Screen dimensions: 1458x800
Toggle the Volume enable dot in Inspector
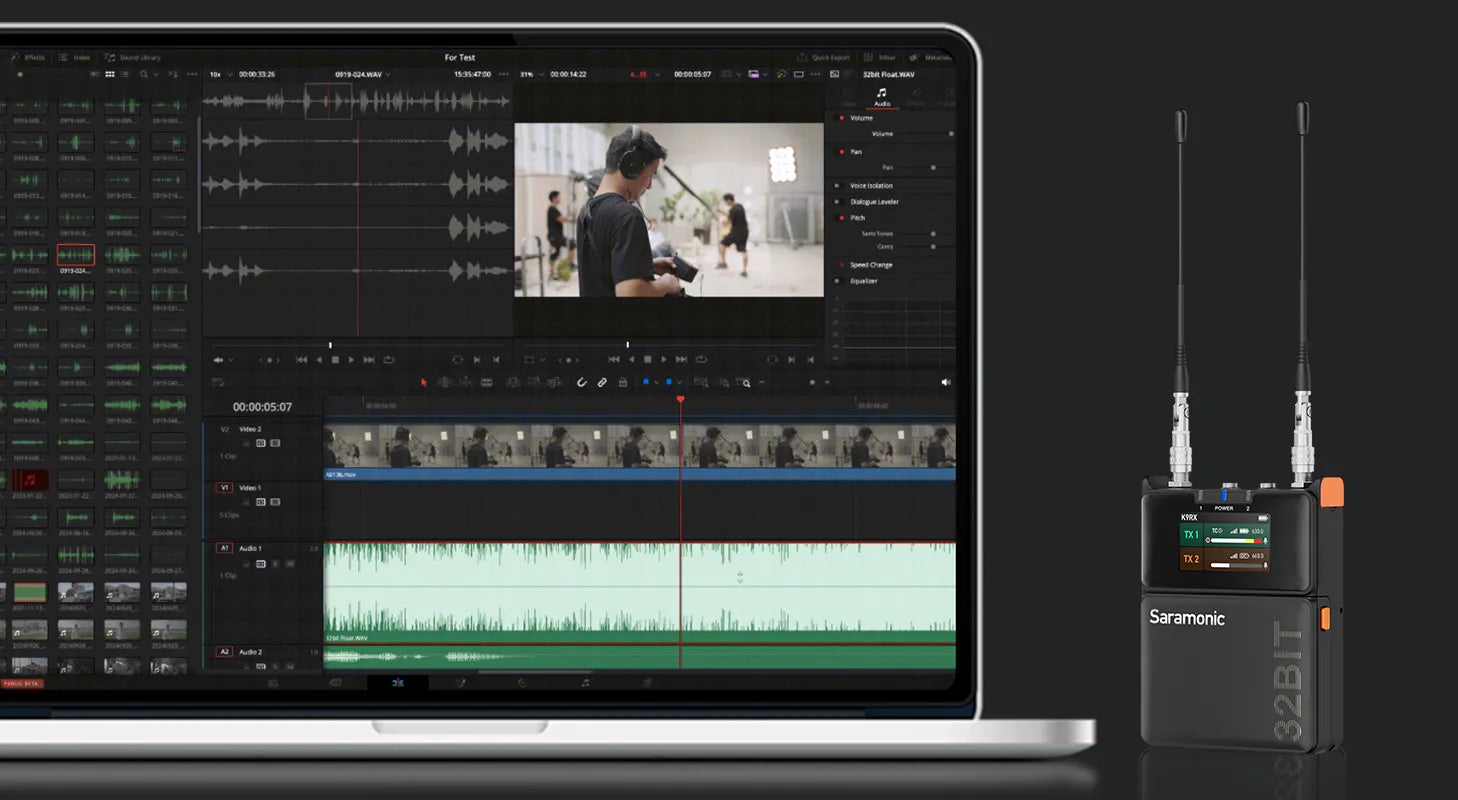841,118
